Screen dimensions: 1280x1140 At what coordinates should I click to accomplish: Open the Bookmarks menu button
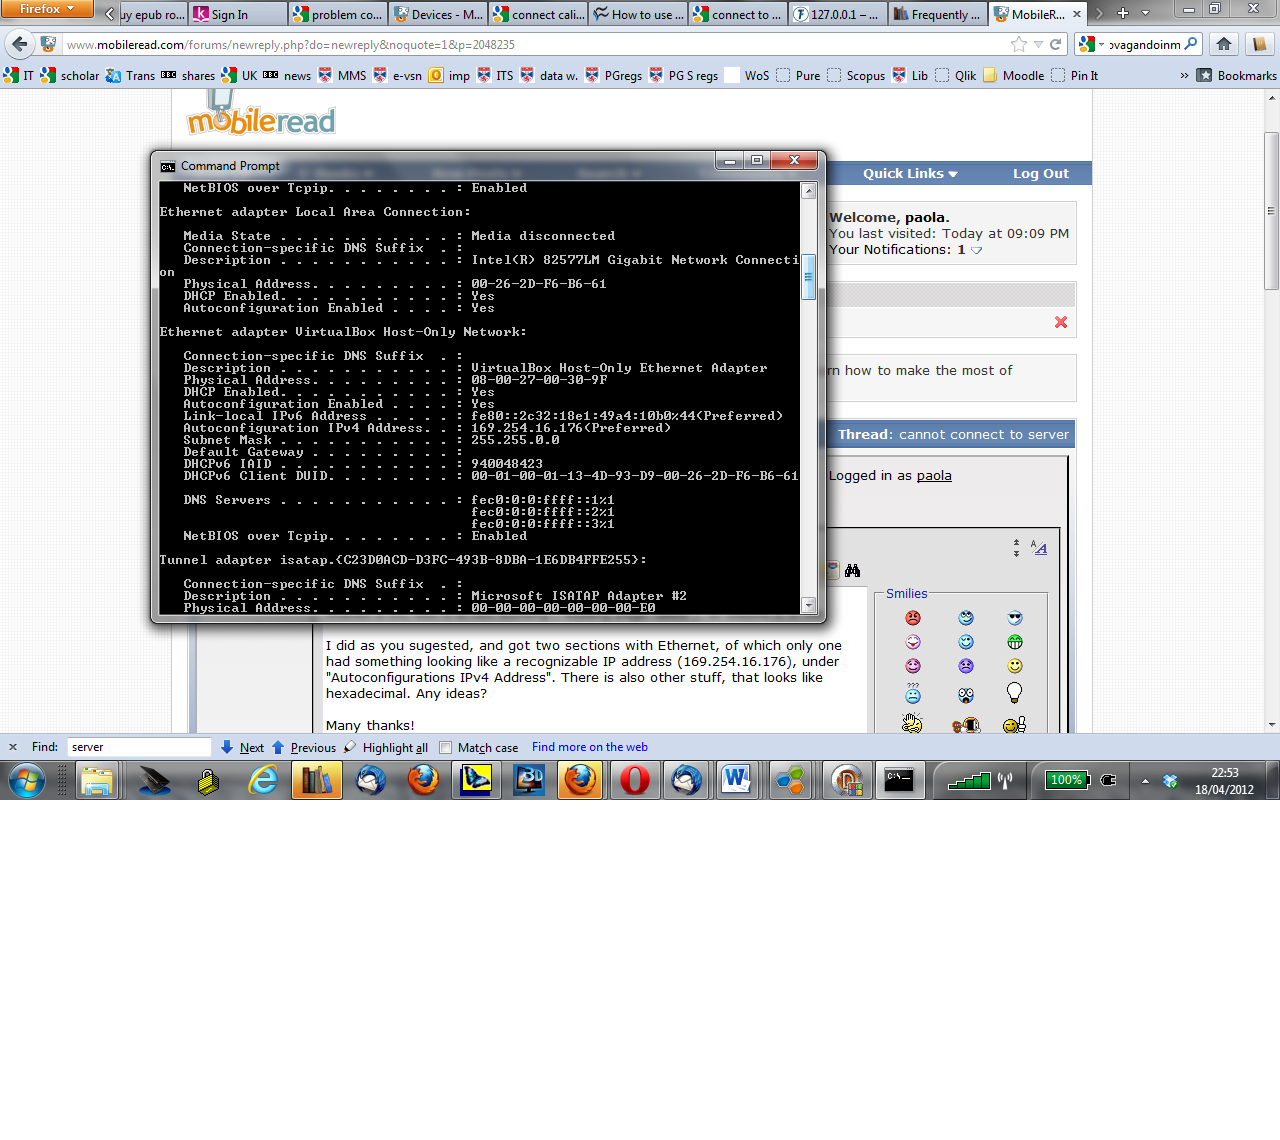1237,75
